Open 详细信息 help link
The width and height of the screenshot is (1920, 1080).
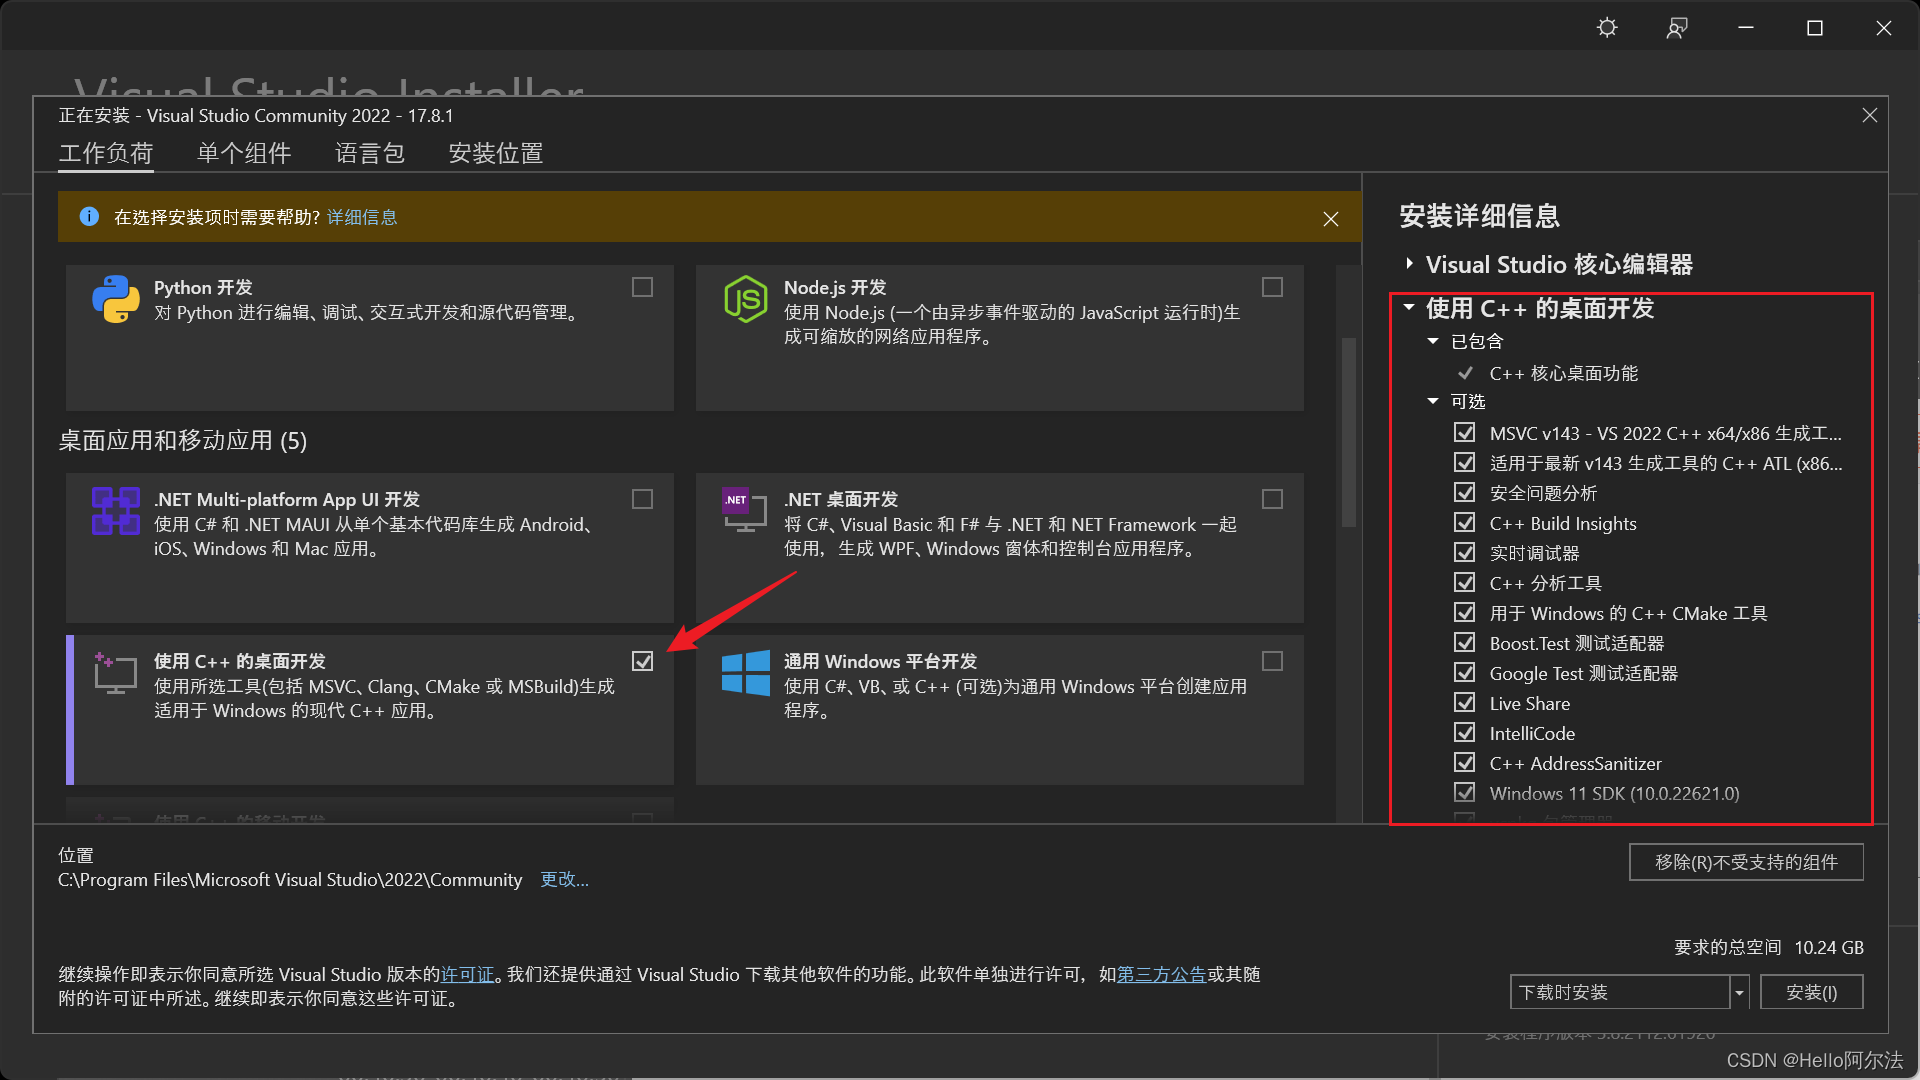coord(362,217)
